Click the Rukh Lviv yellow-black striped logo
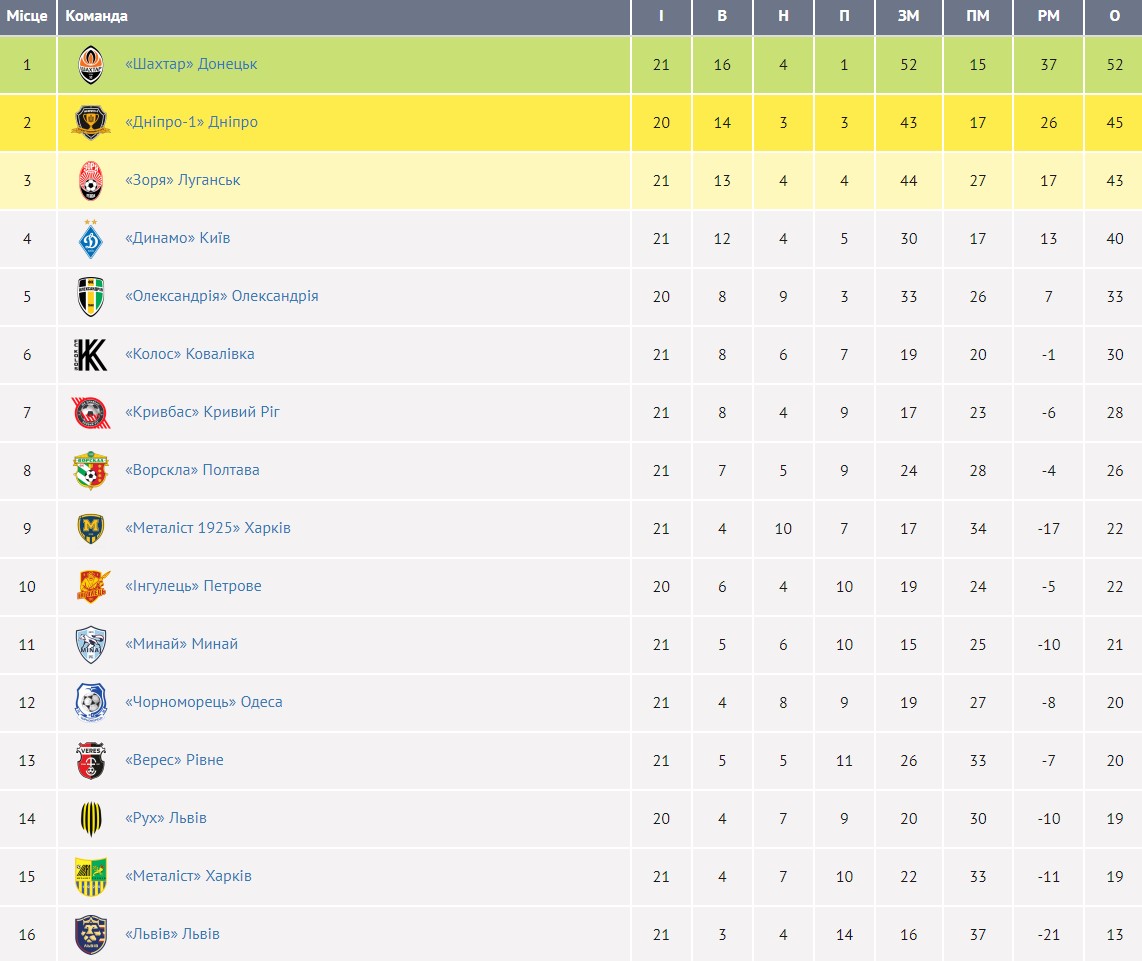The image size is (1142, 961). 91,819
